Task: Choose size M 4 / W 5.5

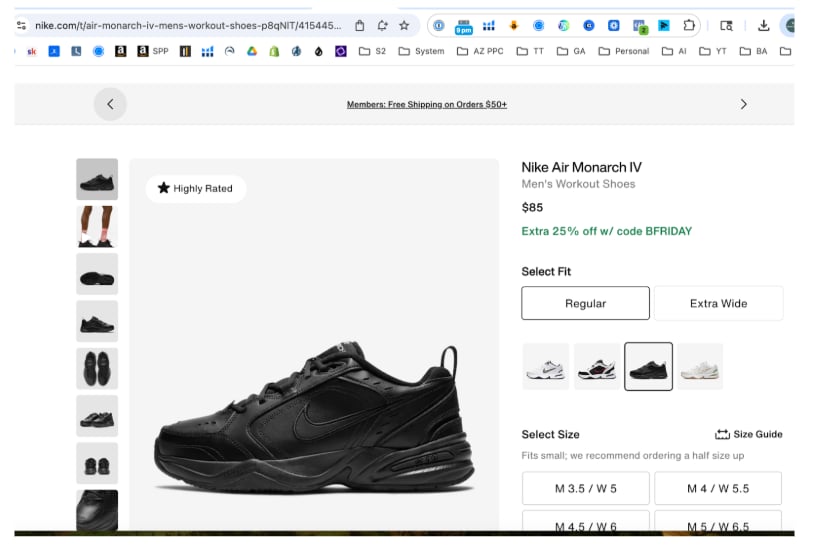Action: 718,489
